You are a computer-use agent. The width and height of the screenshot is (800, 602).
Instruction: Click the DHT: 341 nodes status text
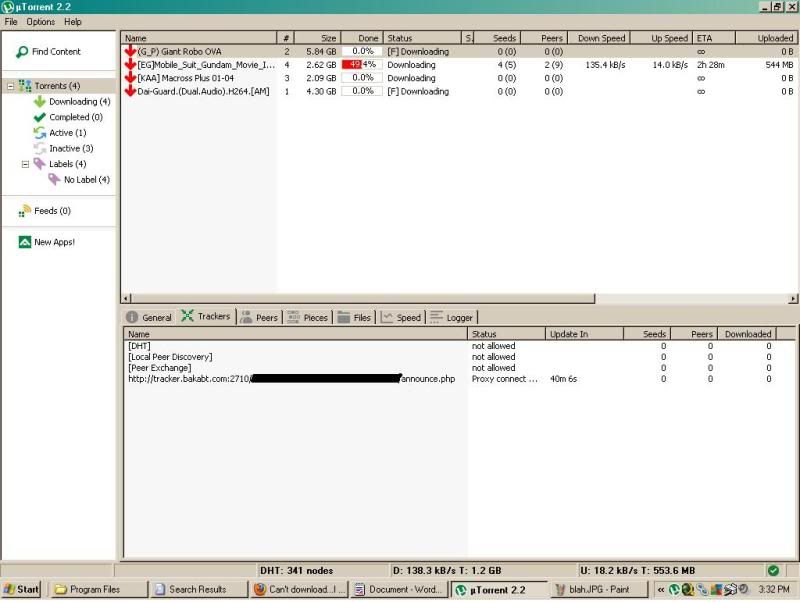(296, 570)
